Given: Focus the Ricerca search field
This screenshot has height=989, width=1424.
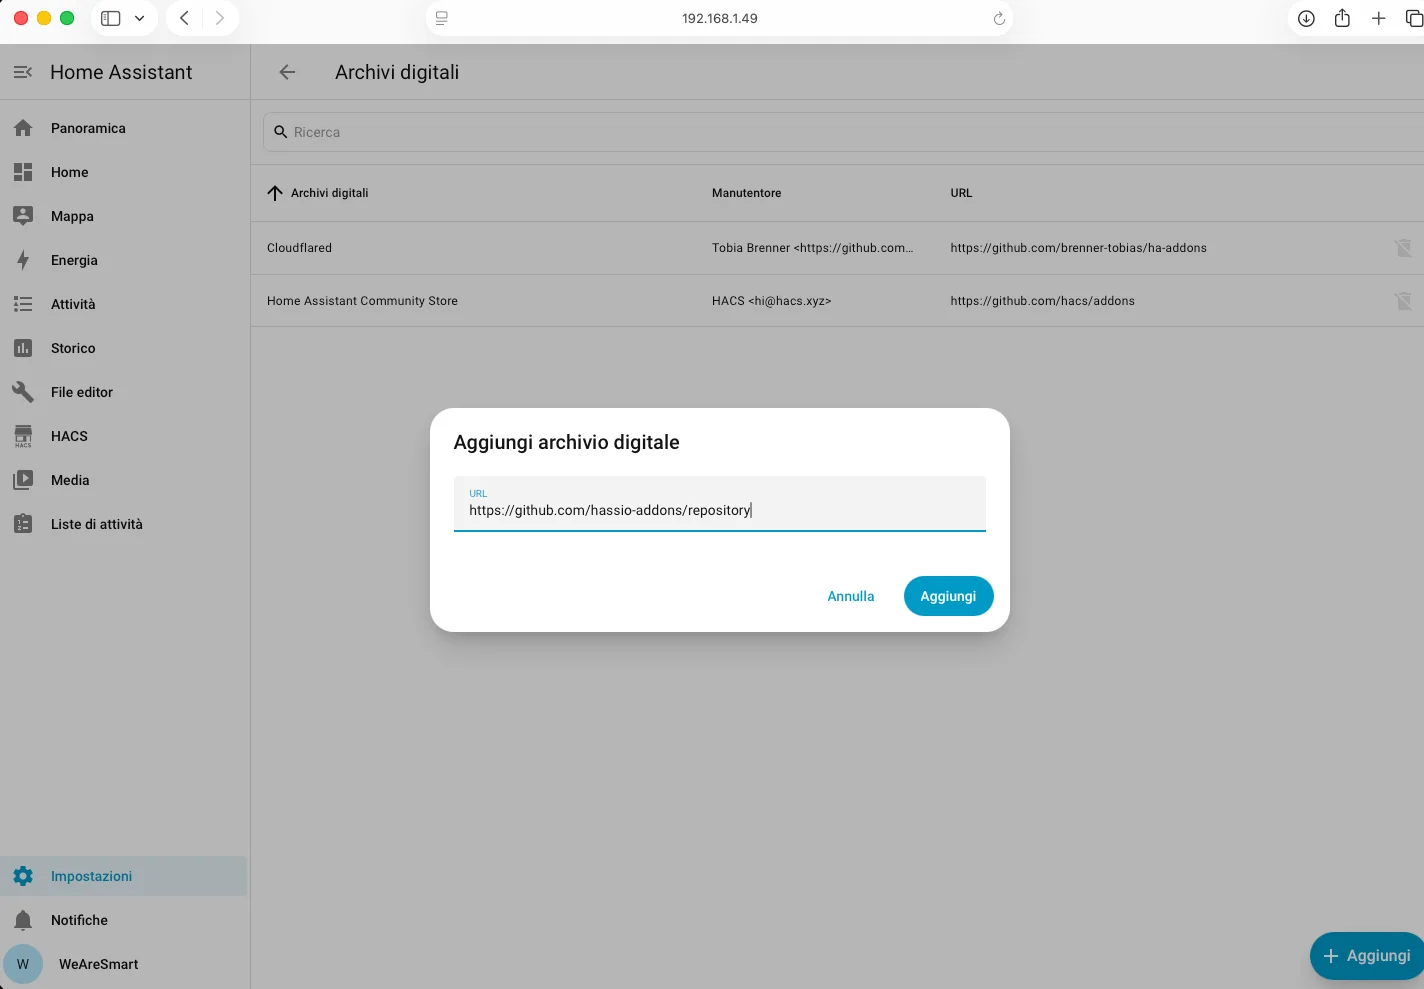Looking at the screenshot, I should (843, 132).
